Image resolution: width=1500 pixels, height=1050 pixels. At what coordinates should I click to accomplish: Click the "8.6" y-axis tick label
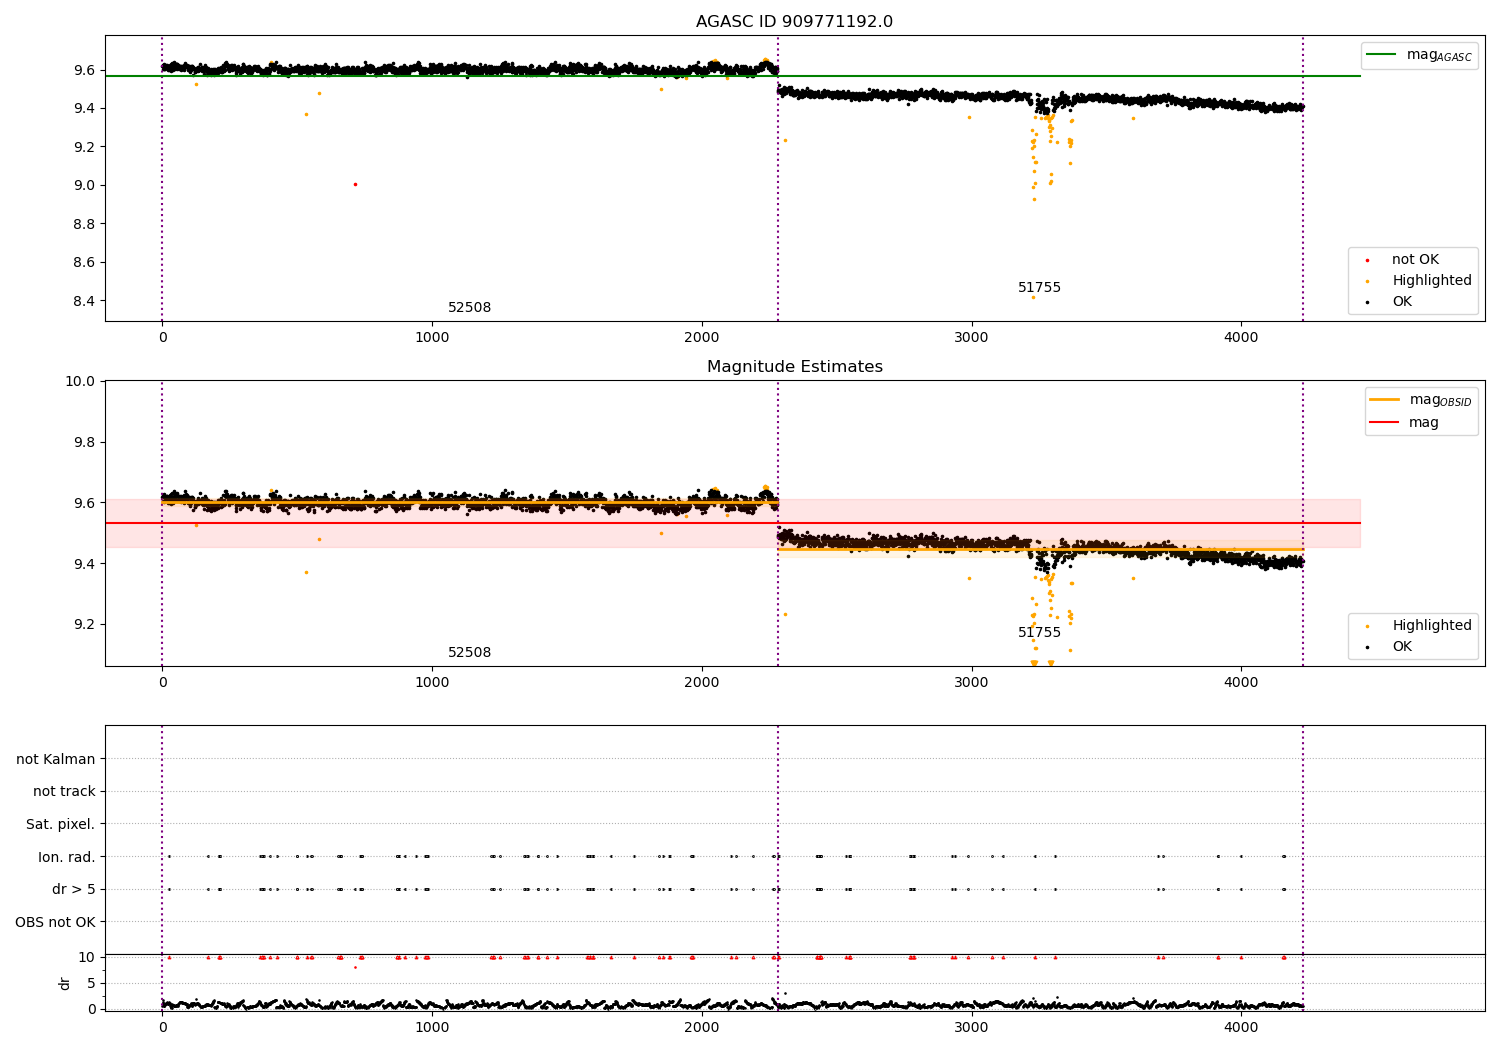[x=84, y=262]
